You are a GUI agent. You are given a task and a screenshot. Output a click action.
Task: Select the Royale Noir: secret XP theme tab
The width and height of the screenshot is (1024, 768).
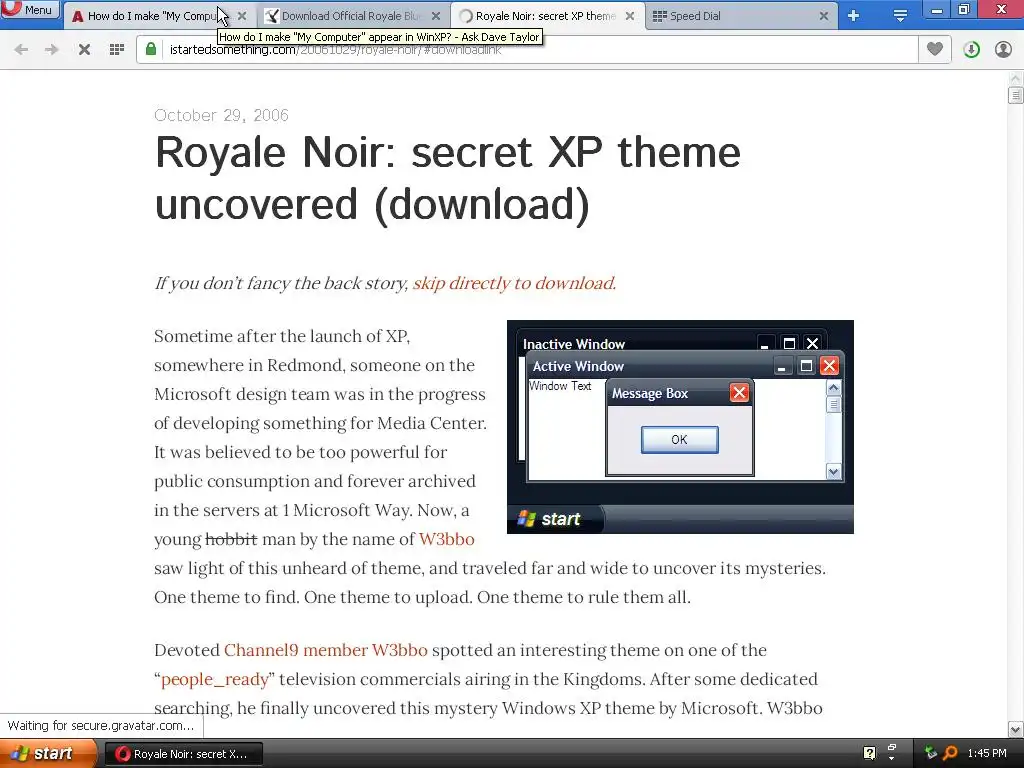(x=546, y=16)
